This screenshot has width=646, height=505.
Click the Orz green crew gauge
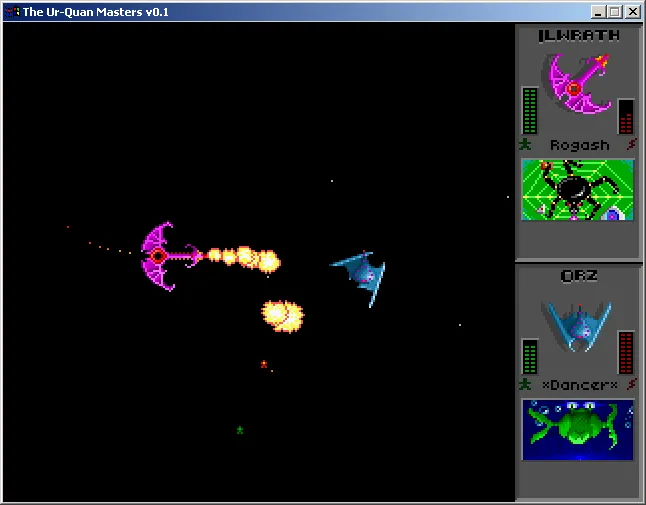(x=530, y=357)
